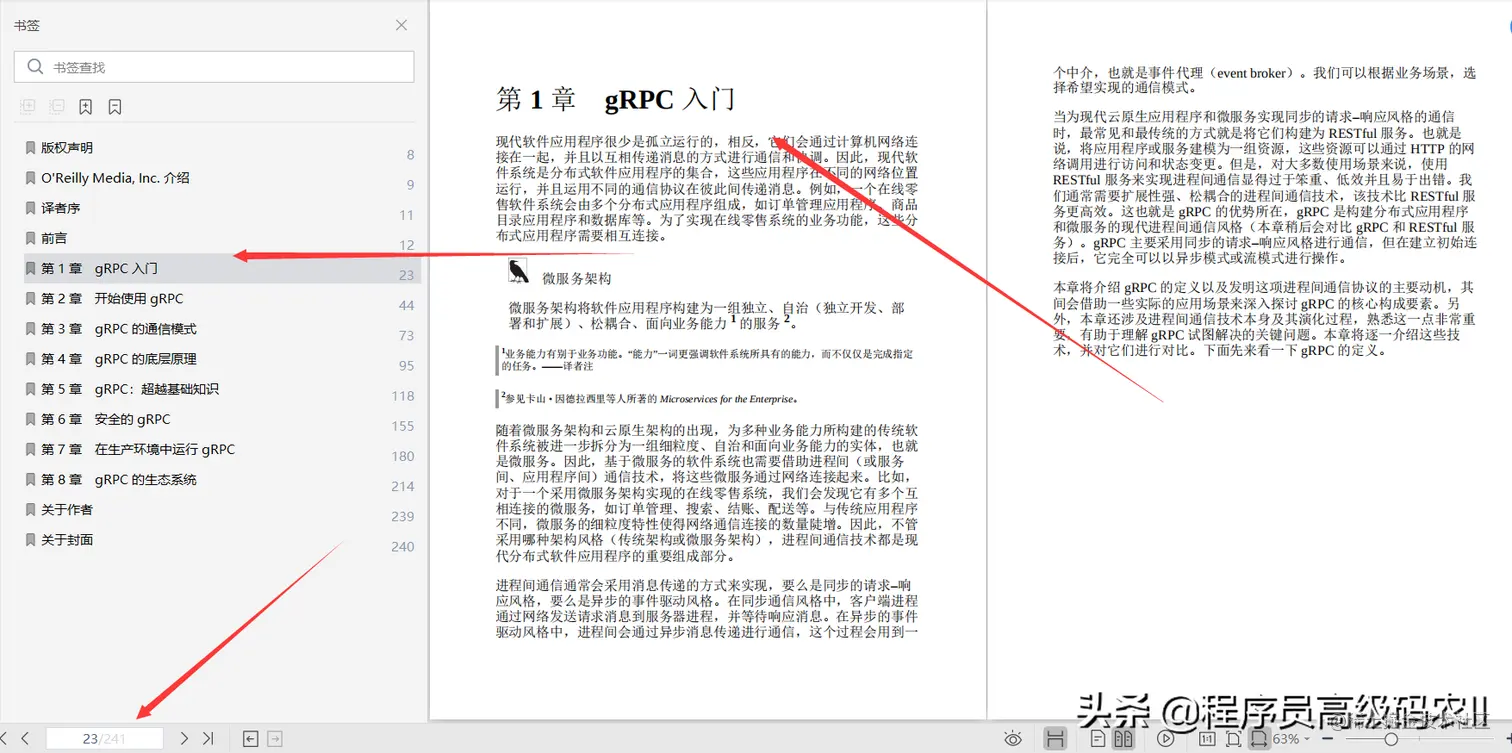Select the two-page spread view icon
The image size is (1512, 753).
click(x=1122, y=738)
